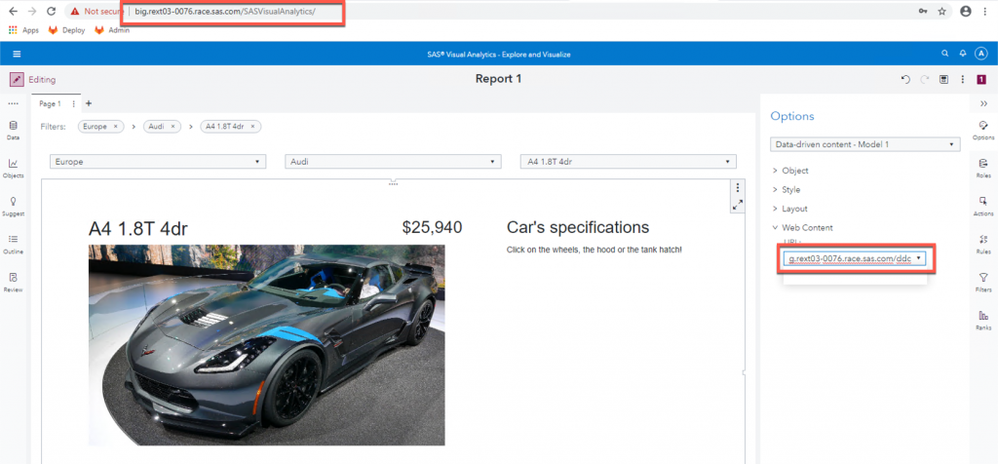Switch to the Rules pane
The width and height of the screenshot is (998, 464).
983,244
